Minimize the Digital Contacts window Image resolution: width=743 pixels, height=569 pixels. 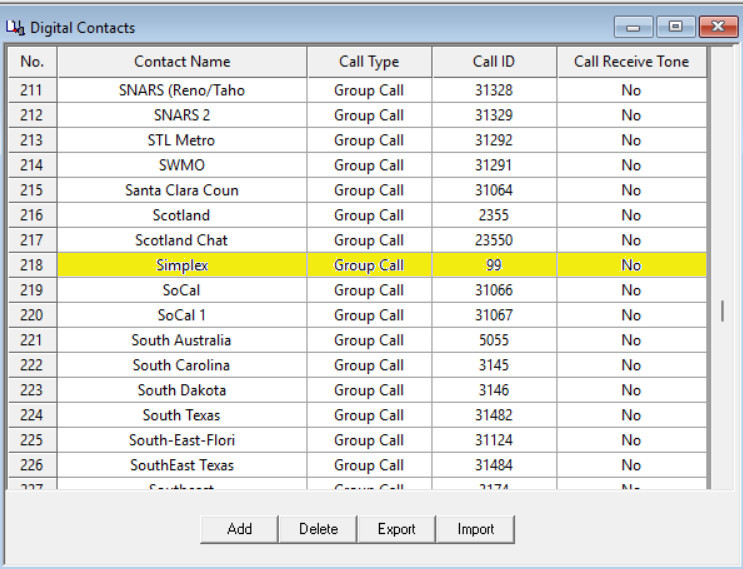point(634,27)
